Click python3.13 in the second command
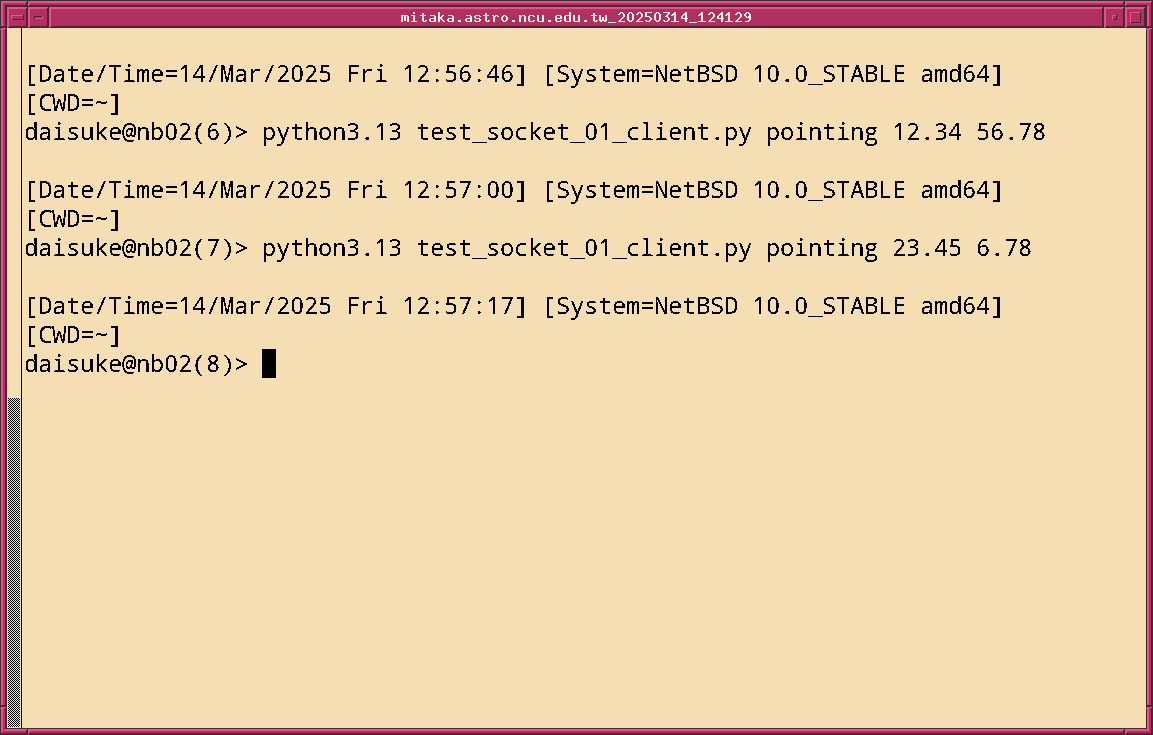The image size is (1153, 735). tap(332, 248)
